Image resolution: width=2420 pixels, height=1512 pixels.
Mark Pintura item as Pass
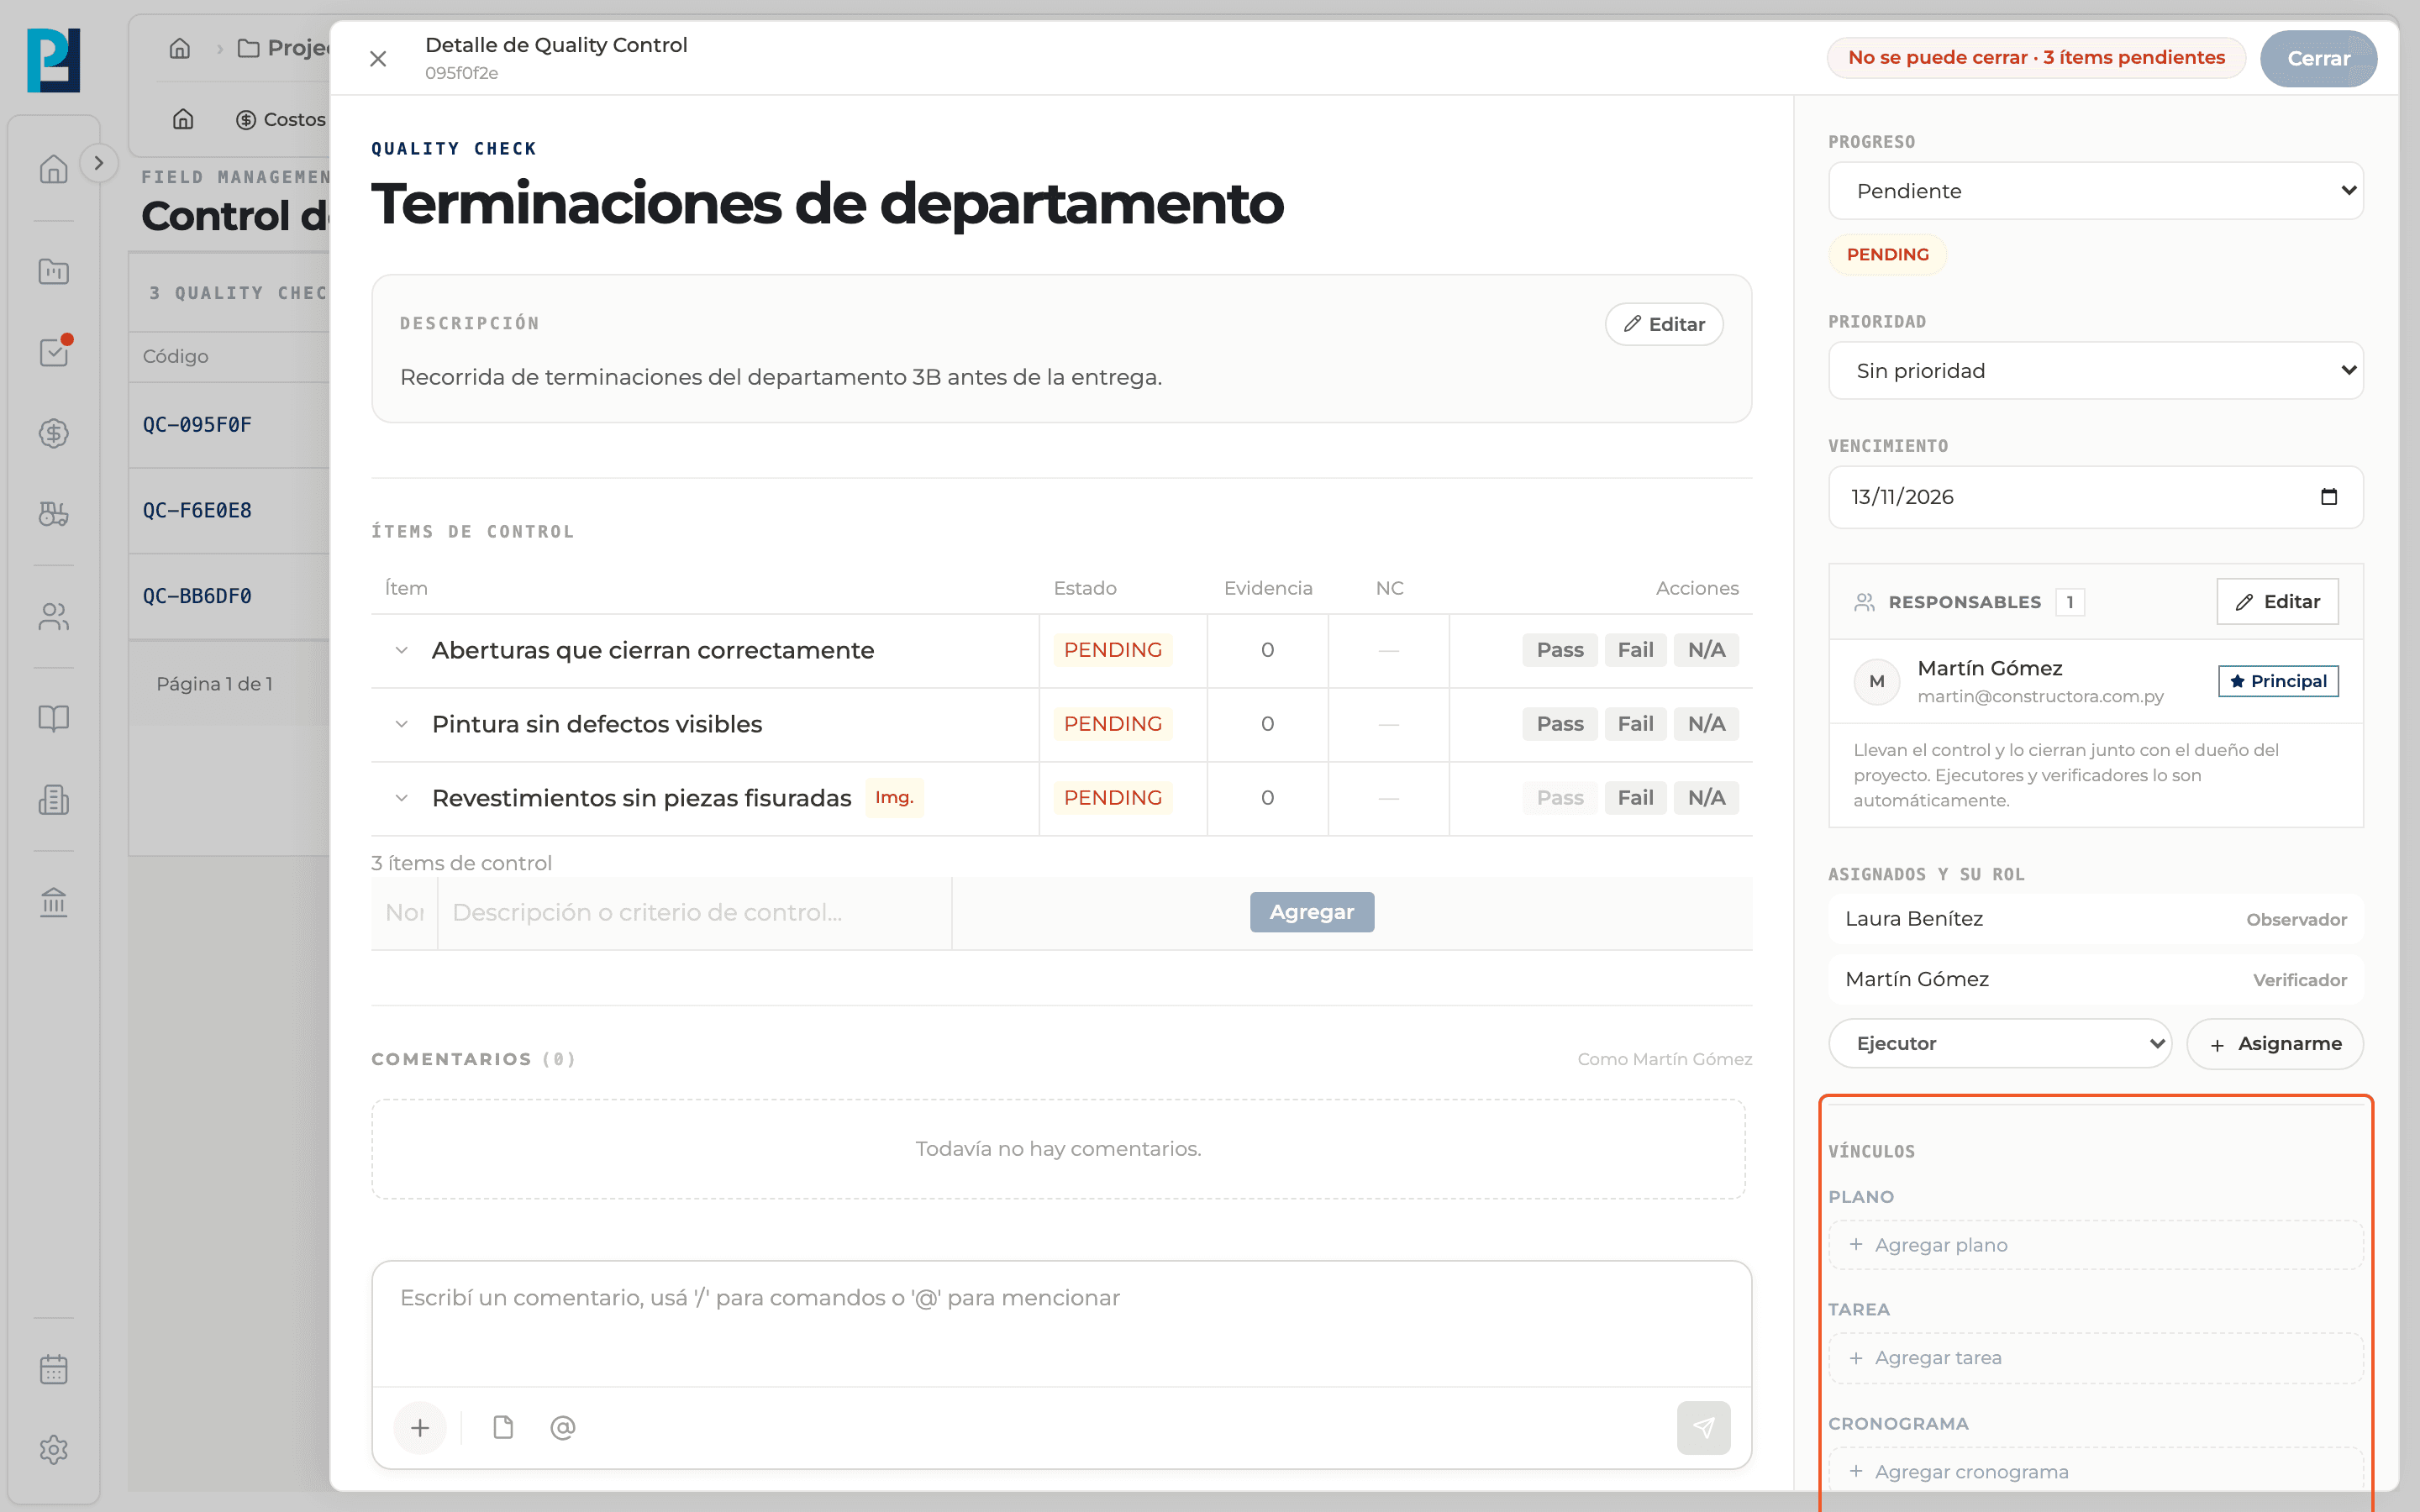click(x=1560, y=724)
